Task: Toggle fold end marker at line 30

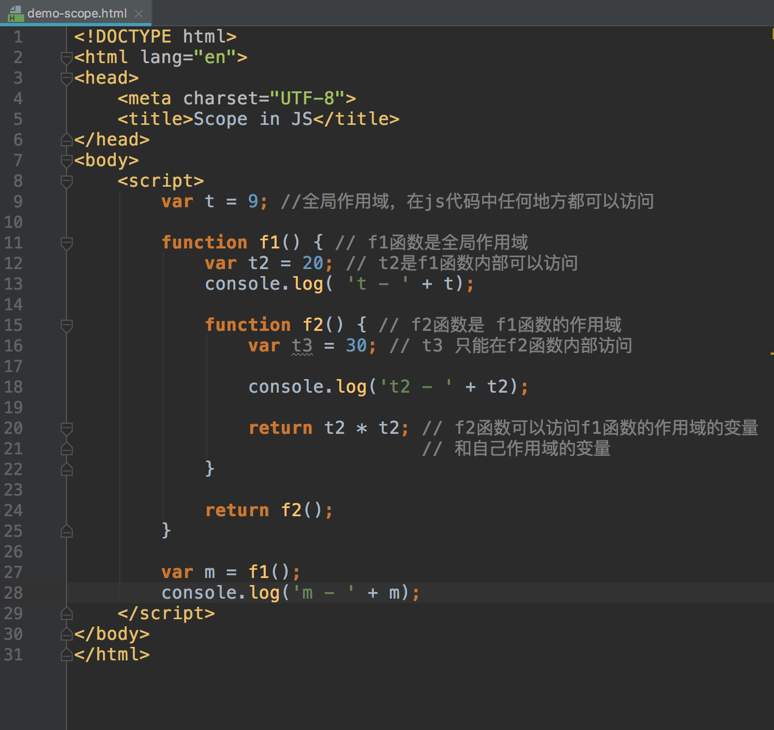Action: [x=66, y=635]
